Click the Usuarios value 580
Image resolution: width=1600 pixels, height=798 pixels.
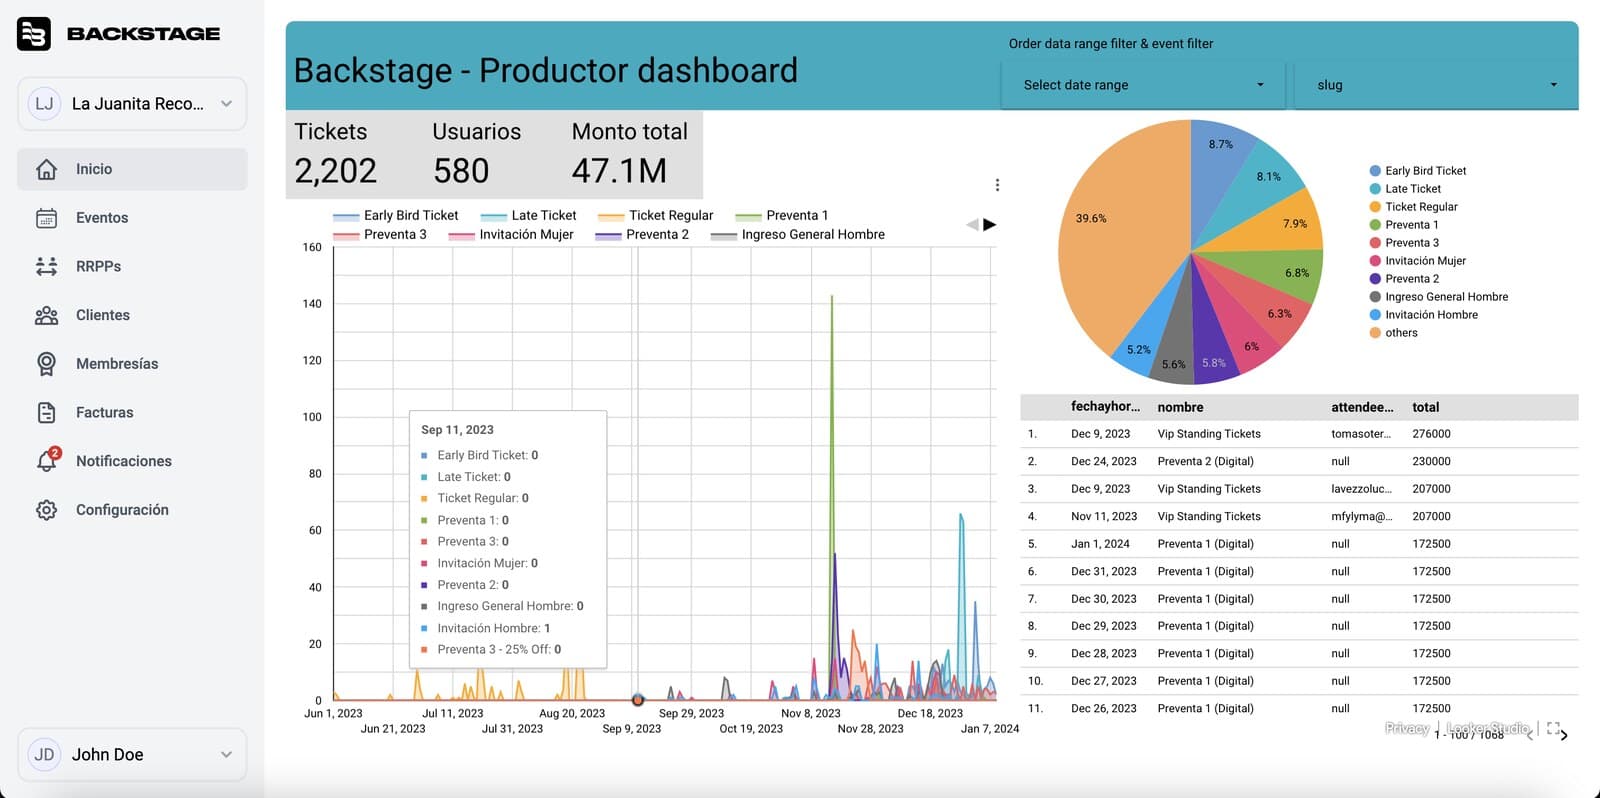pos(461,171)
